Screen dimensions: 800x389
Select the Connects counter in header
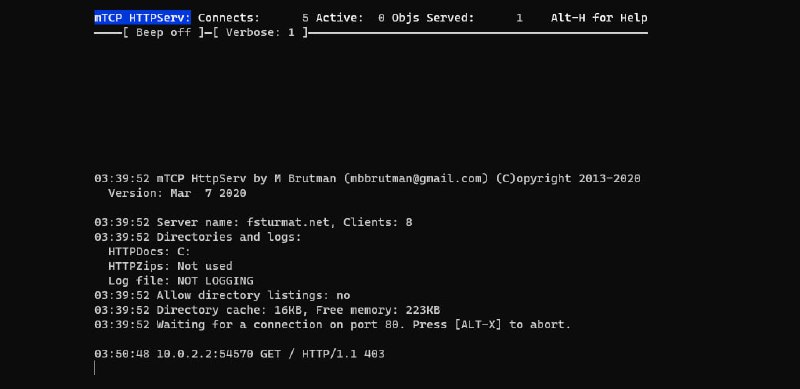(253, 18)
